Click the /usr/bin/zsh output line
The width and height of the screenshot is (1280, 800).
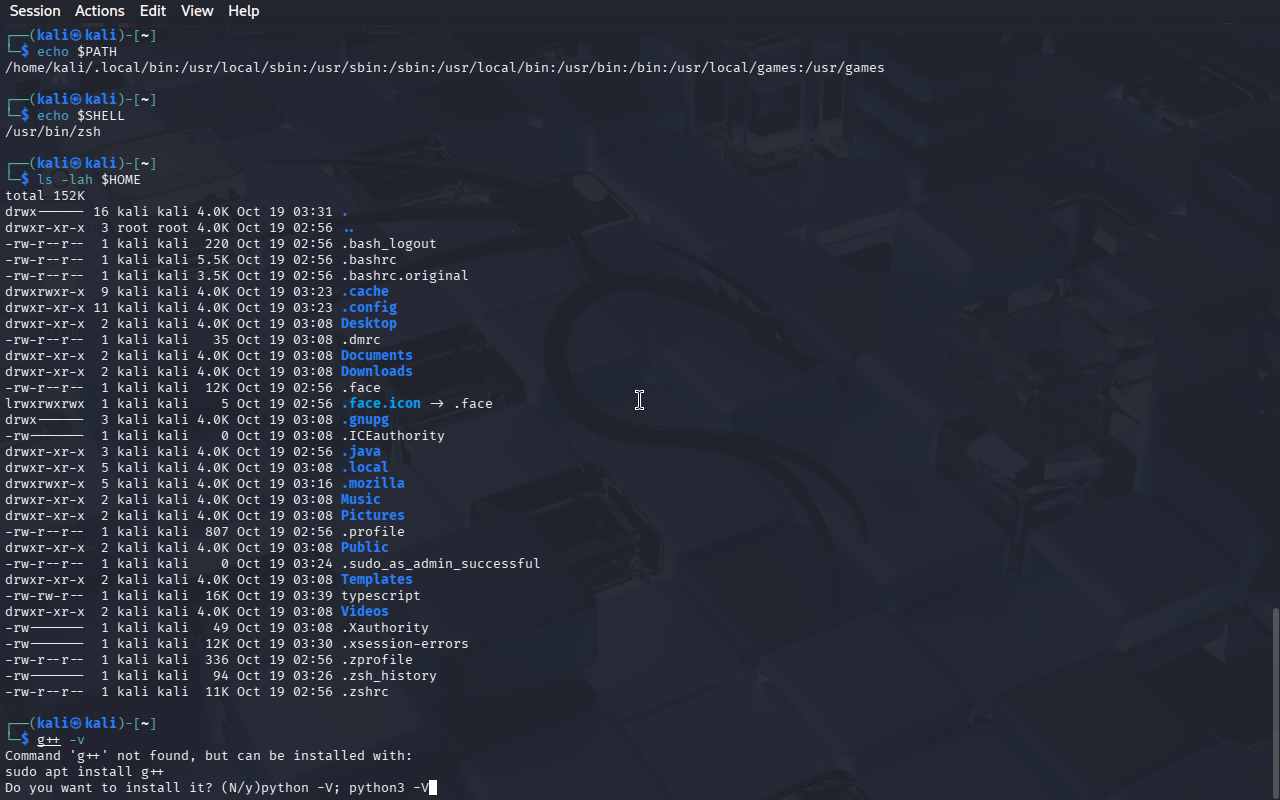tap(53, 131)
